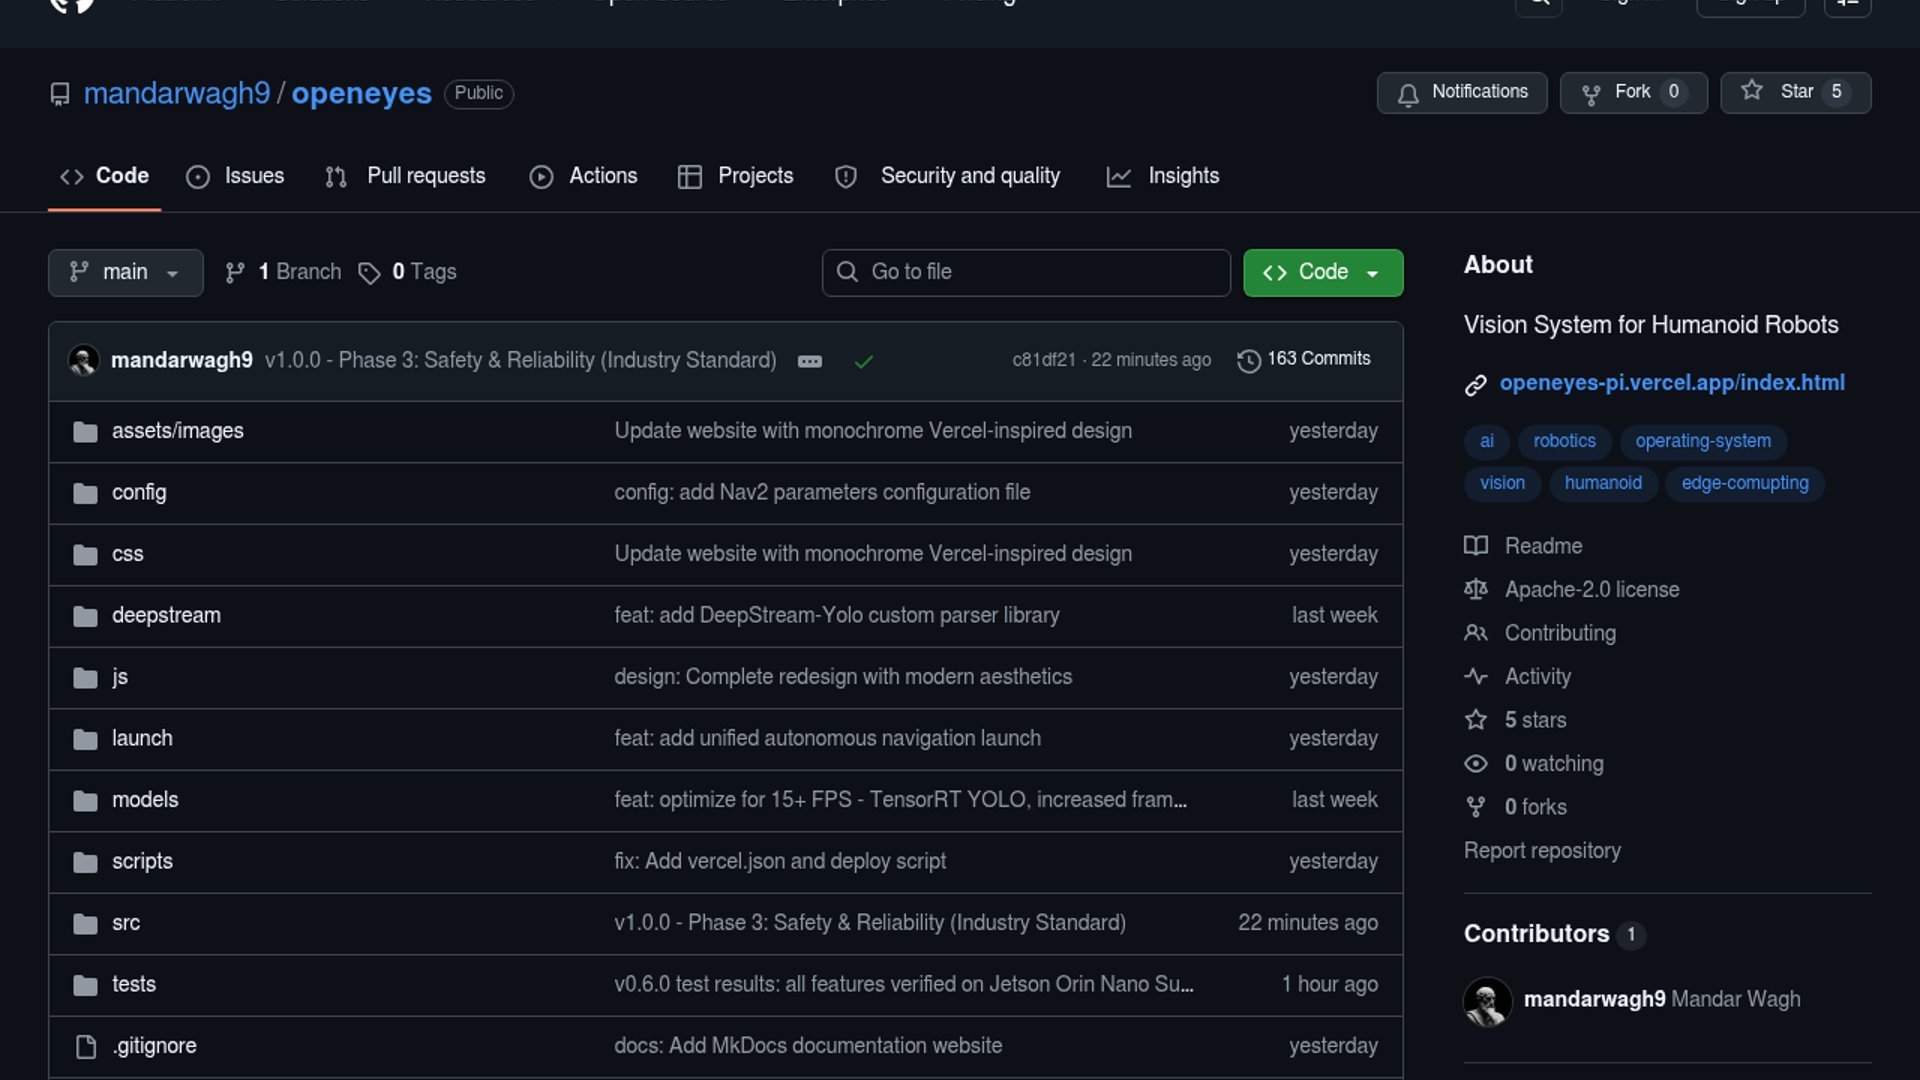The width and height of the screenshot is (1920, 1080).
Task: Expand commit message ellipsis button
Action: pos(810,361)
